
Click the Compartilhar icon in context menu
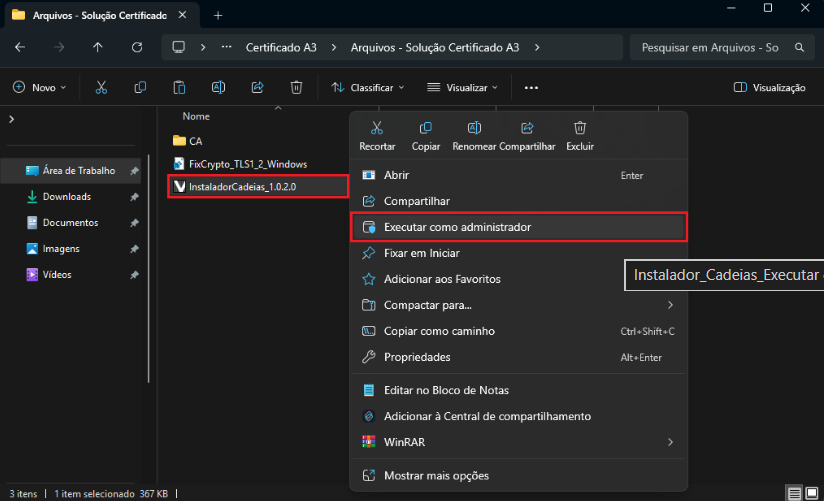tap(527, 129)
